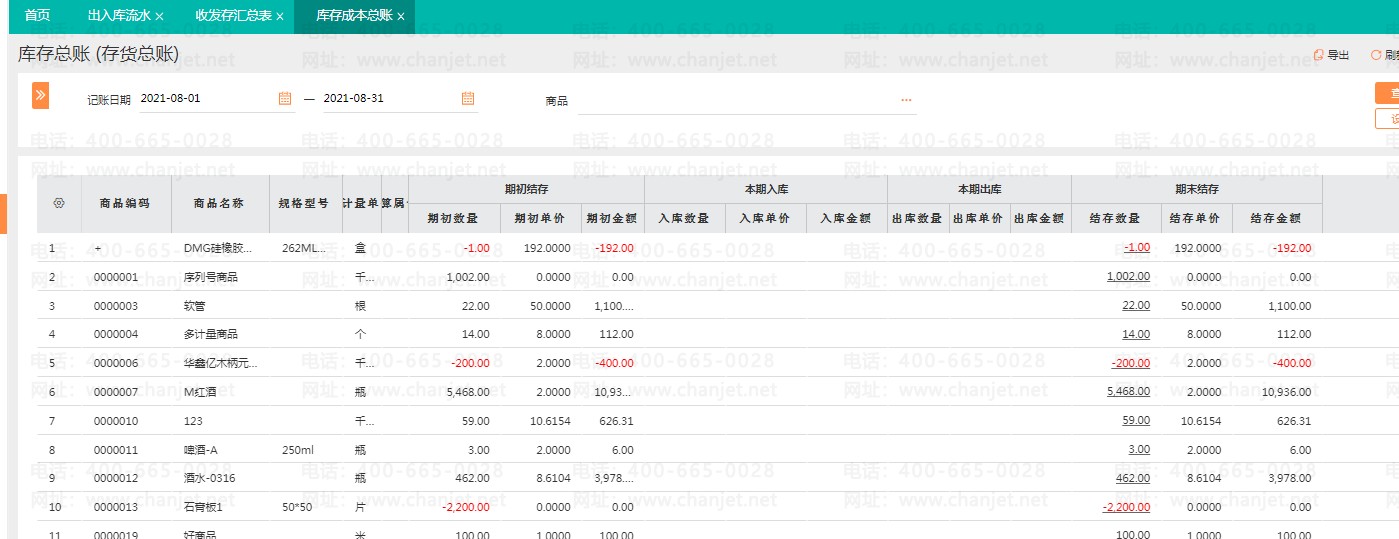1399x539 pixels.
Task: Open ending quantity link 59.00
Action: [1136, 420]
